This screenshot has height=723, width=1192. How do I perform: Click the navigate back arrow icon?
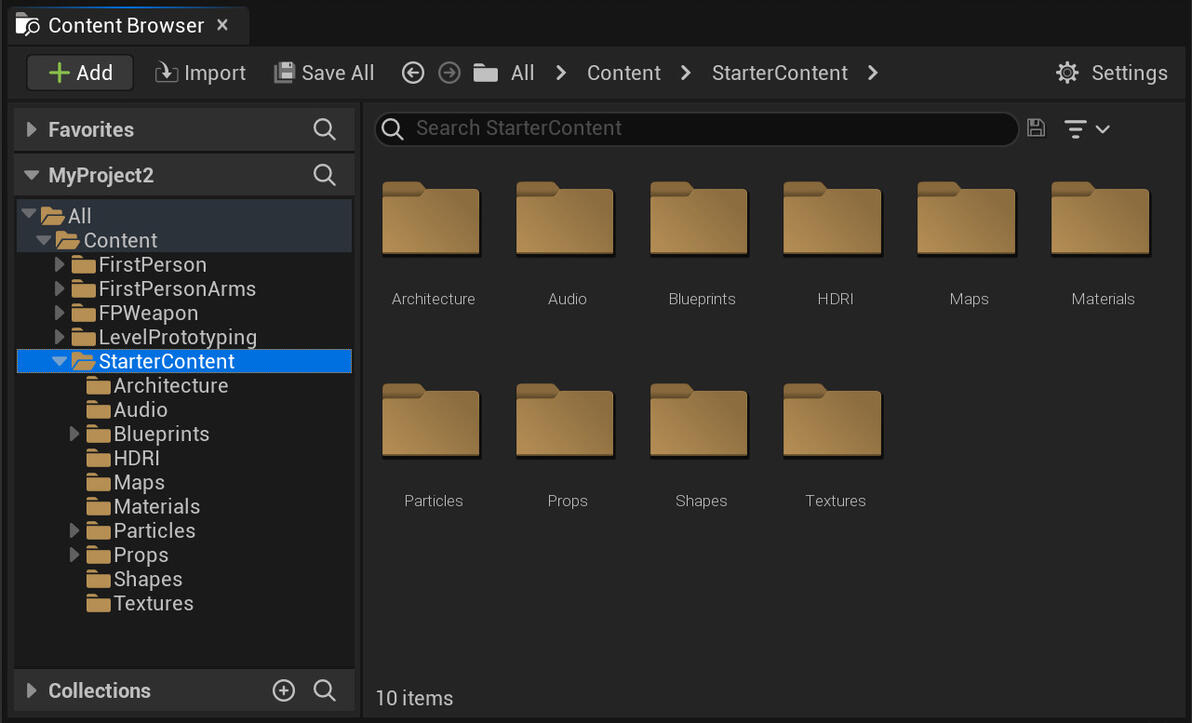coord(413,73)
